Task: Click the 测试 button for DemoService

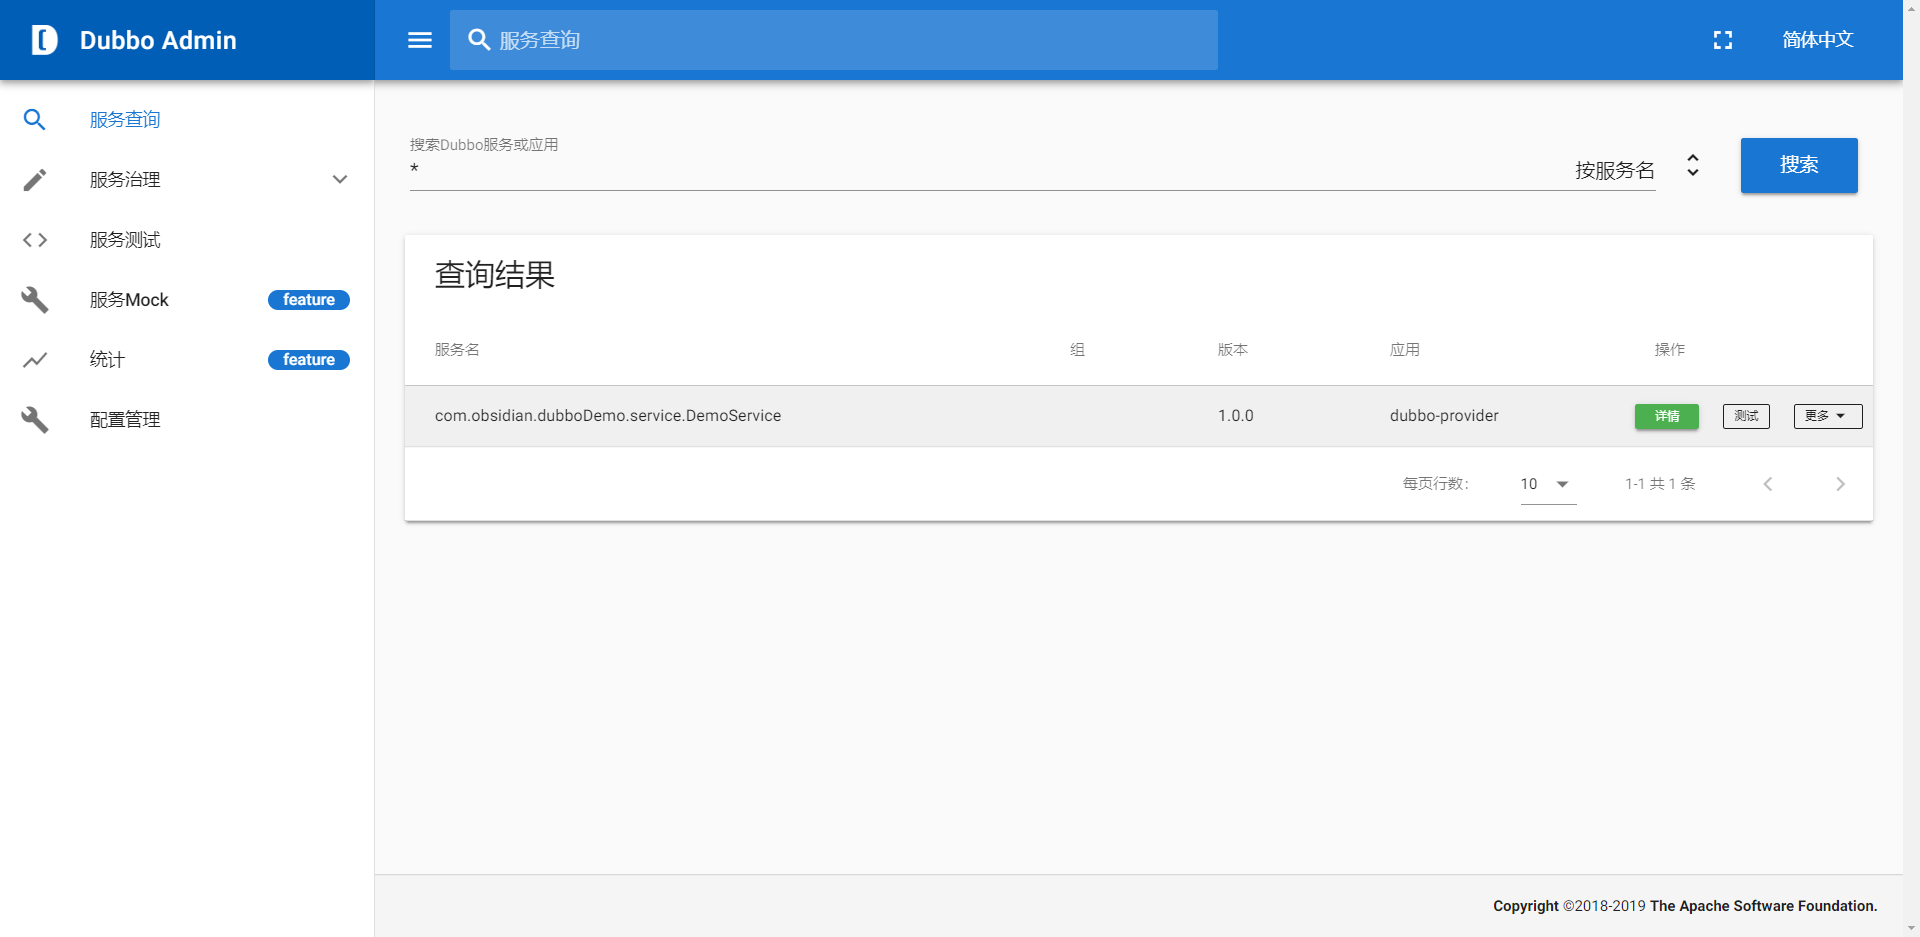Action: pyautogui.click(x=1746, y=416)
